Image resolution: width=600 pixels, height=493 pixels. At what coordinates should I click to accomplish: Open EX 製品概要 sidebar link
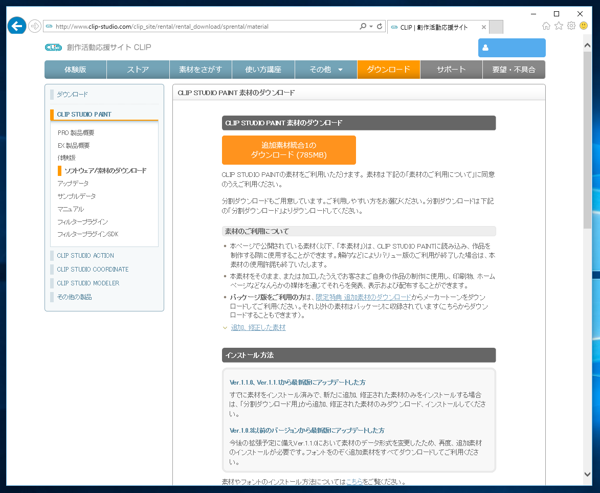73,145
